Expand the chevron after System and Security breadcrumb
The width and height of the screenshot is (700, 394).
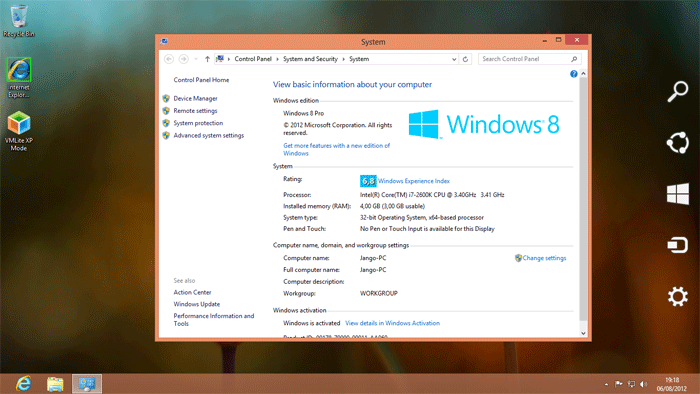coord(344,59)
